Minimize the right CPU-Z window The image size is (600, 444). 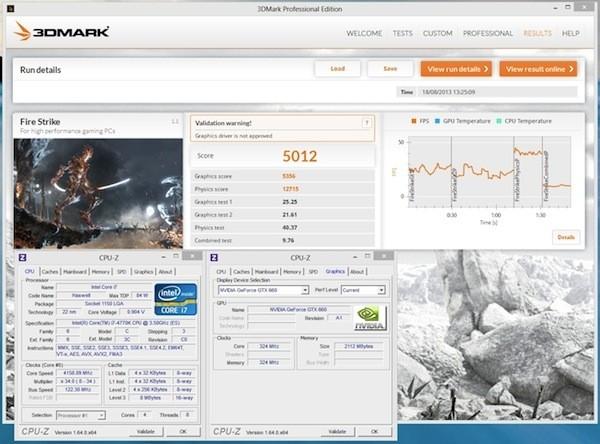(x=355, y=257)
